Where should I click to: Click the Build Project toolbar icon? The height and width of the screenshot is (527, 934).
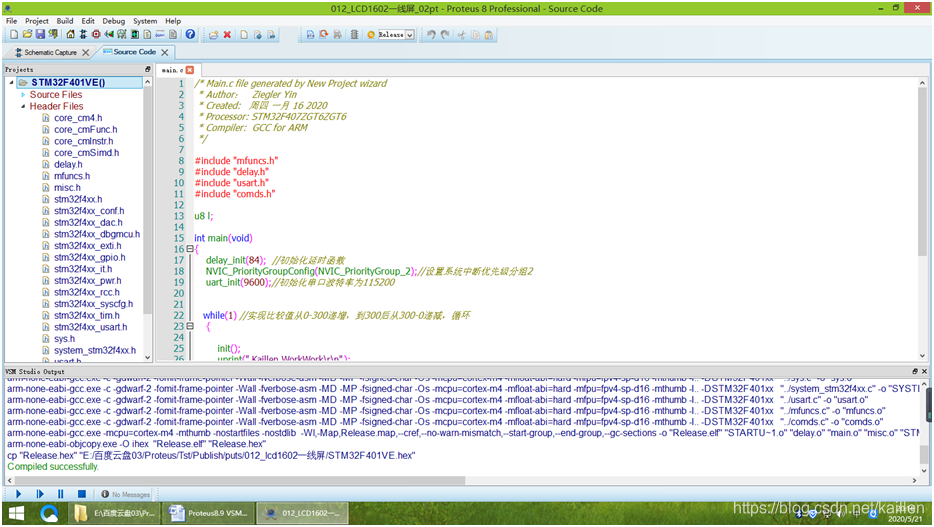[x=310, y=35]
